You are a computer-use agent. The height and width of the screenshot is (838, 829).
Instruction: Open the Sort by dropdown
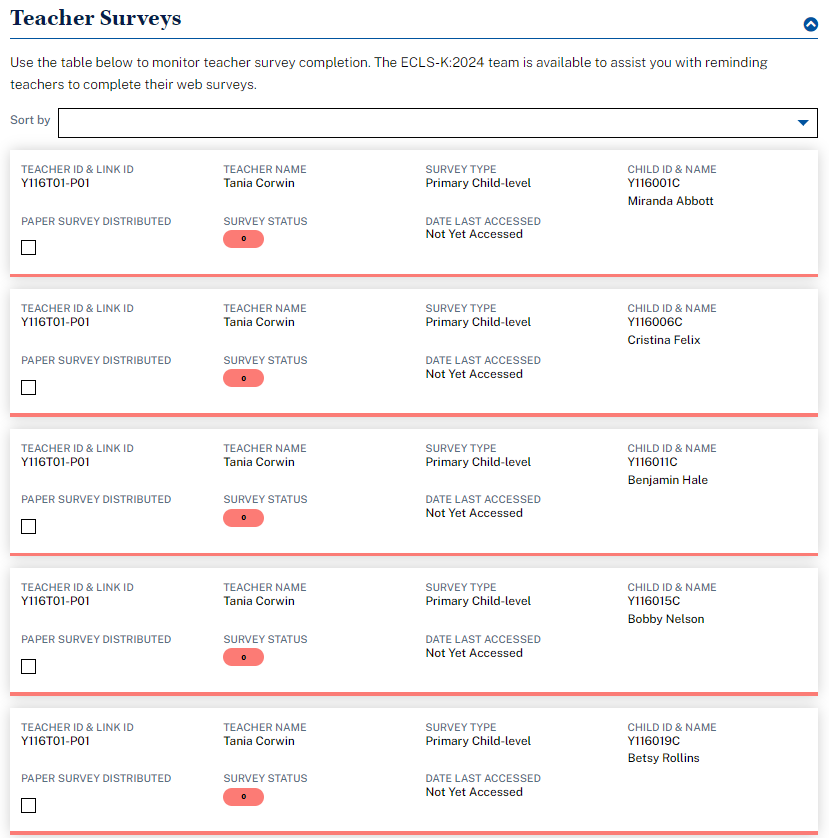coord(438,122)
